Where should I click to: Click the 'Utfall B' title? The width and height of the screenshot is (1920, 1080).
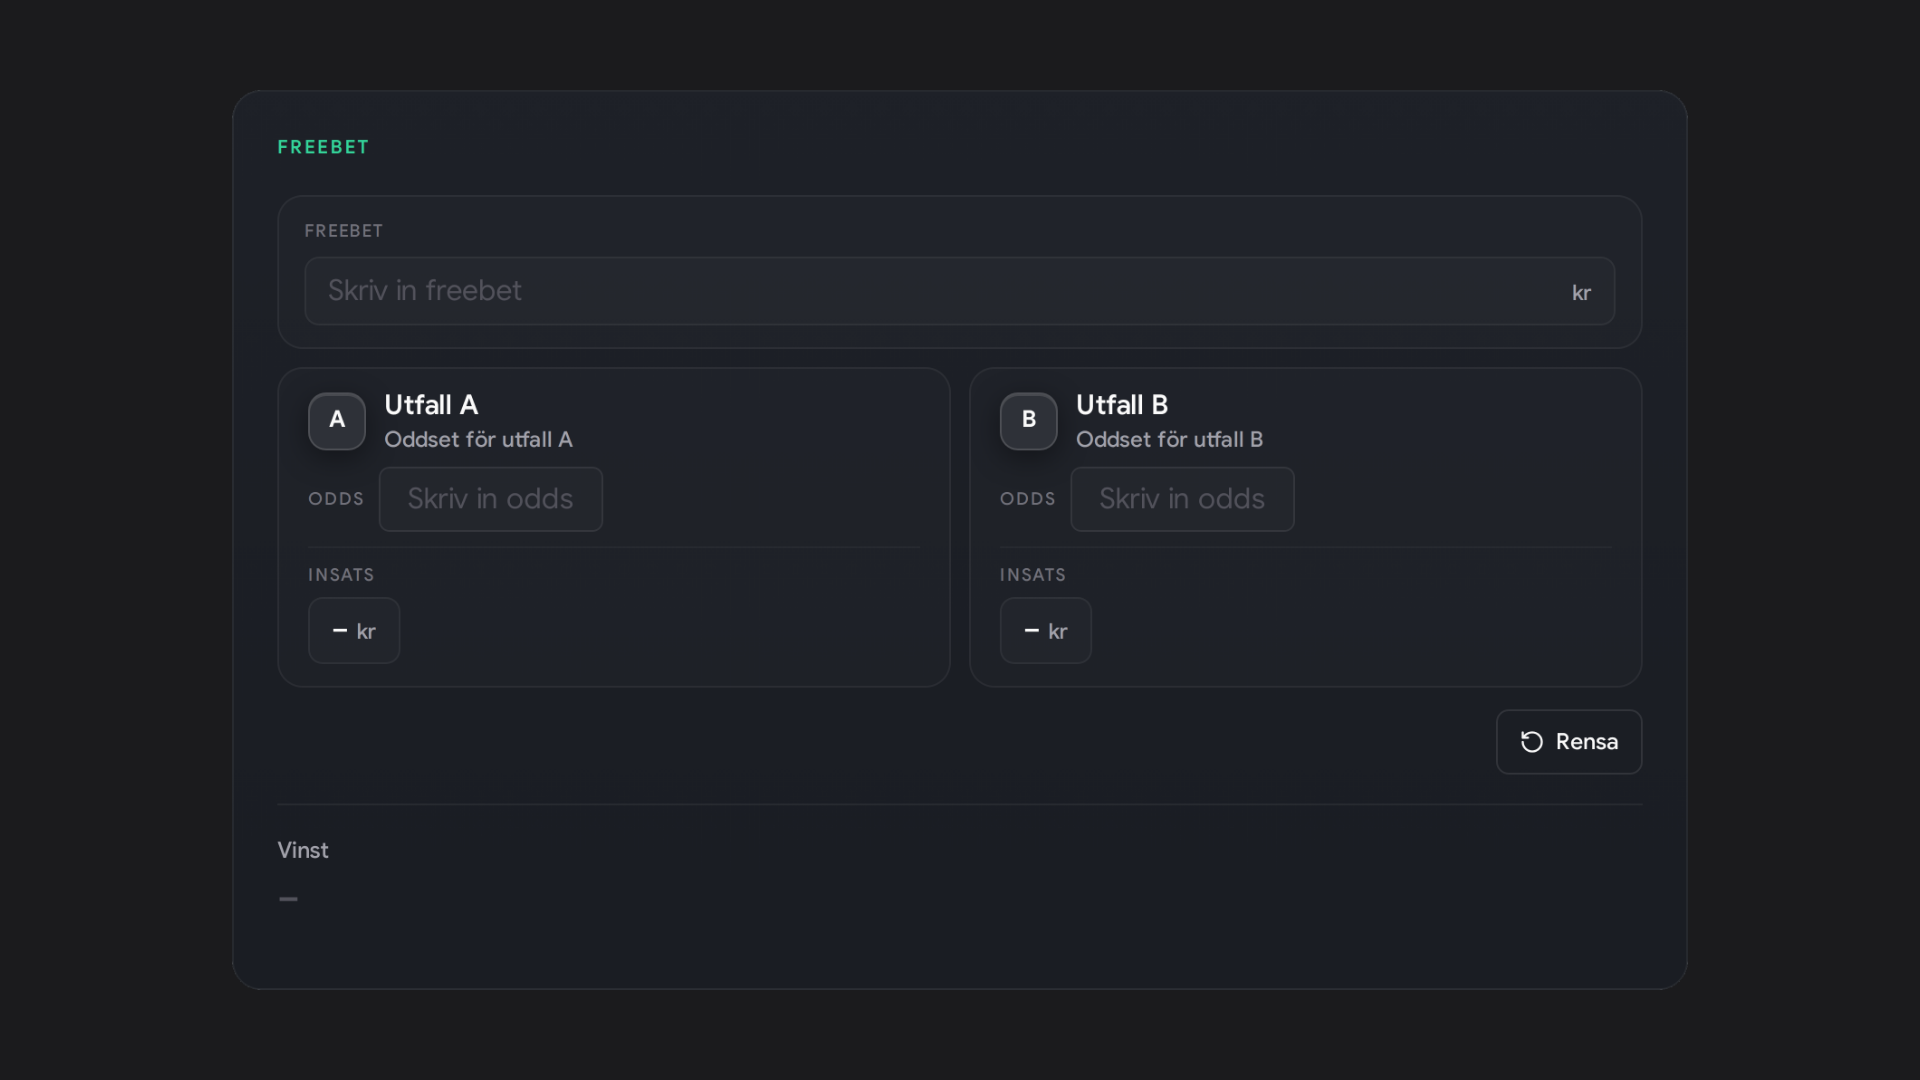click(1122, 405)
